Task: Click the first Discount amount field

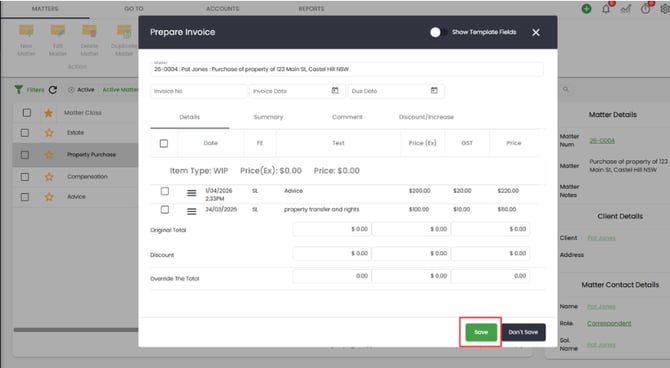Action: click(332, 253)
